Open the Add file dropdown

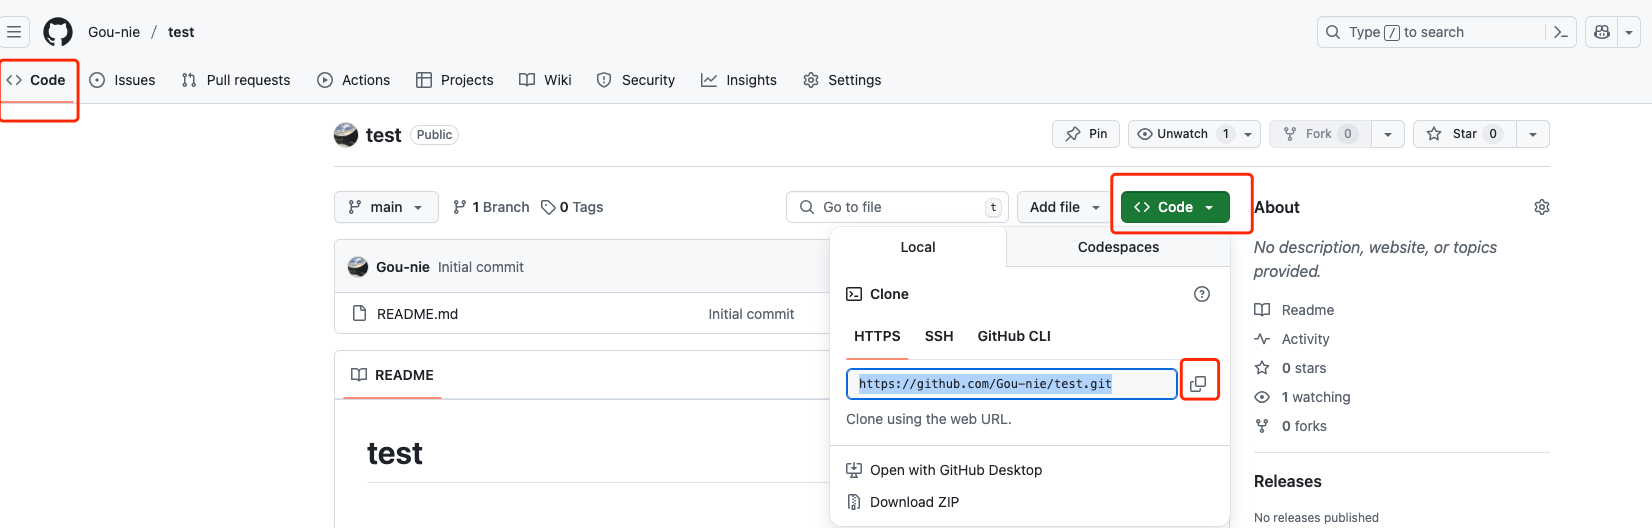coord(1066,207)
